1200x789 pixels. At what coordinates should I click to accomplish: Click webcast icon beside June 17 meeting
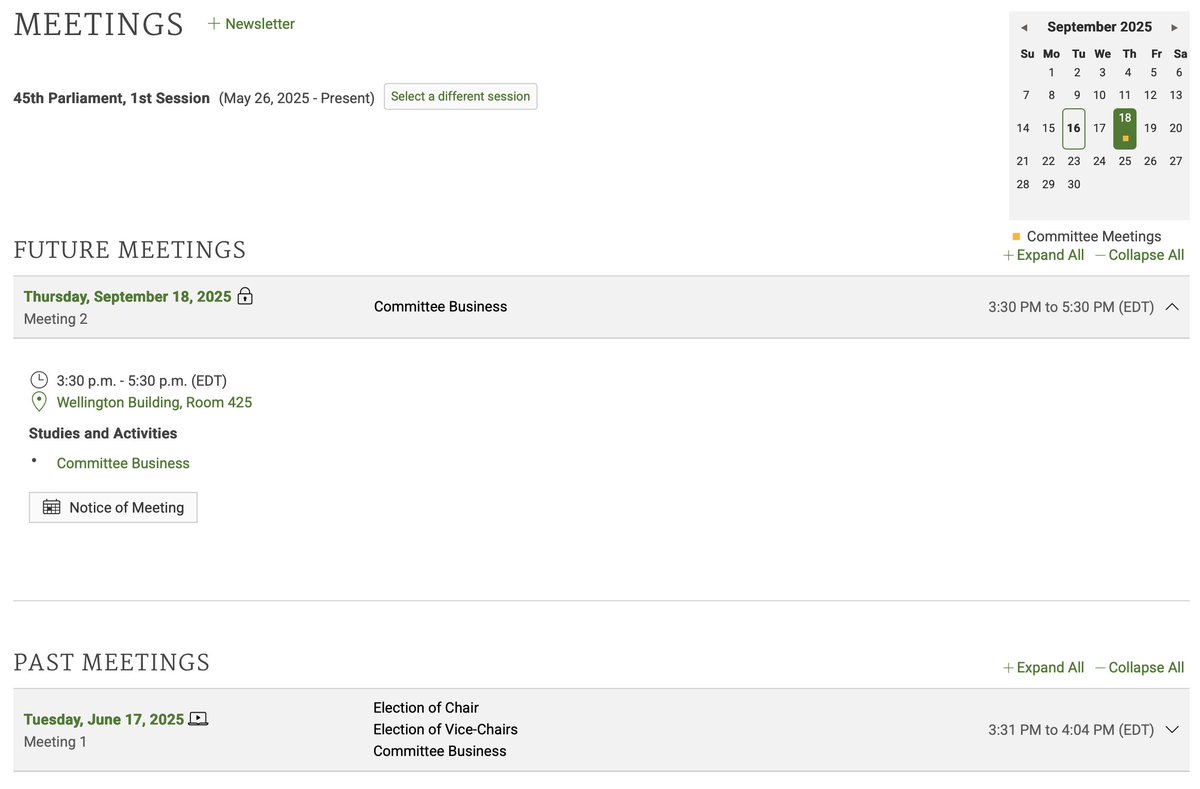pos(198,719)
